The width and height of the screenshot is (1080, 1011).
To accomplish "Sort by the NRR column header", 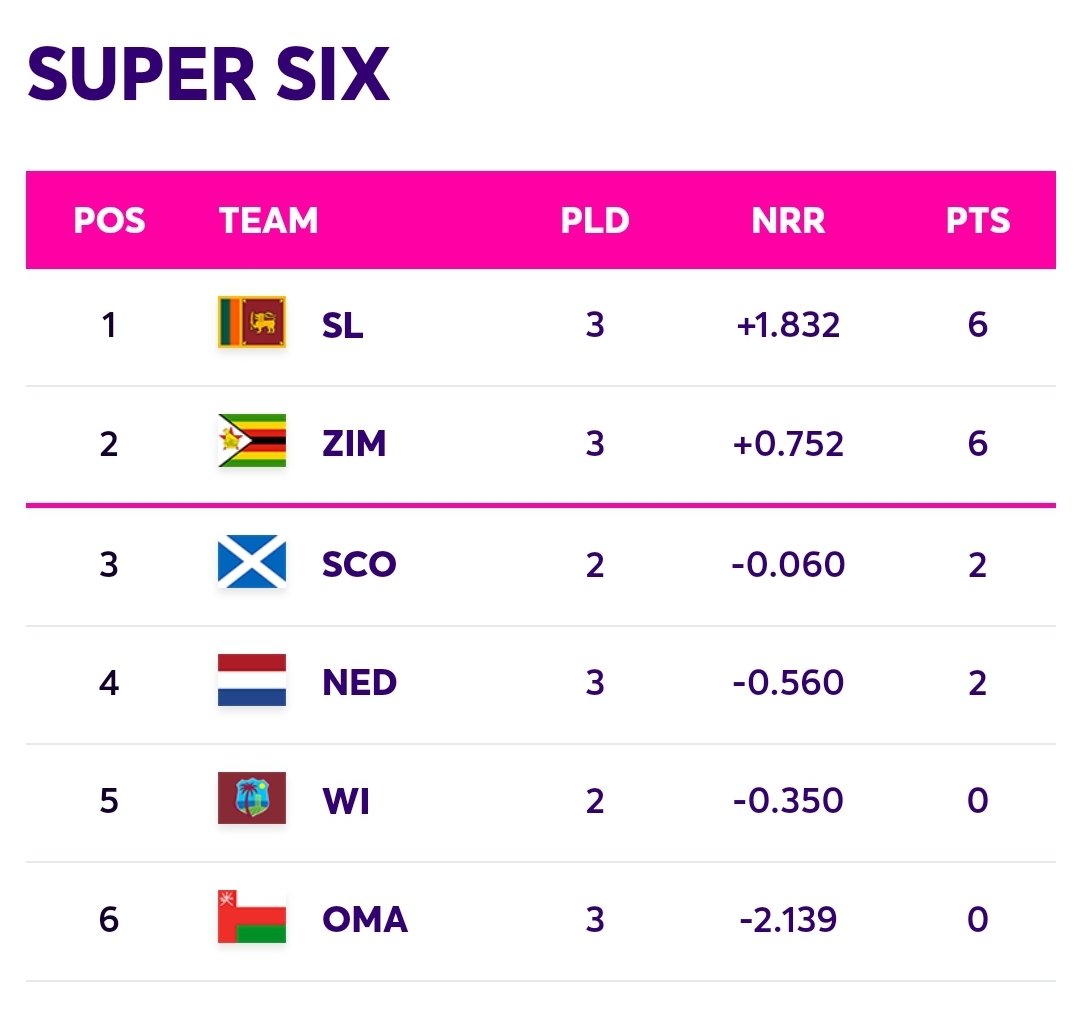I will pos(788,220).
